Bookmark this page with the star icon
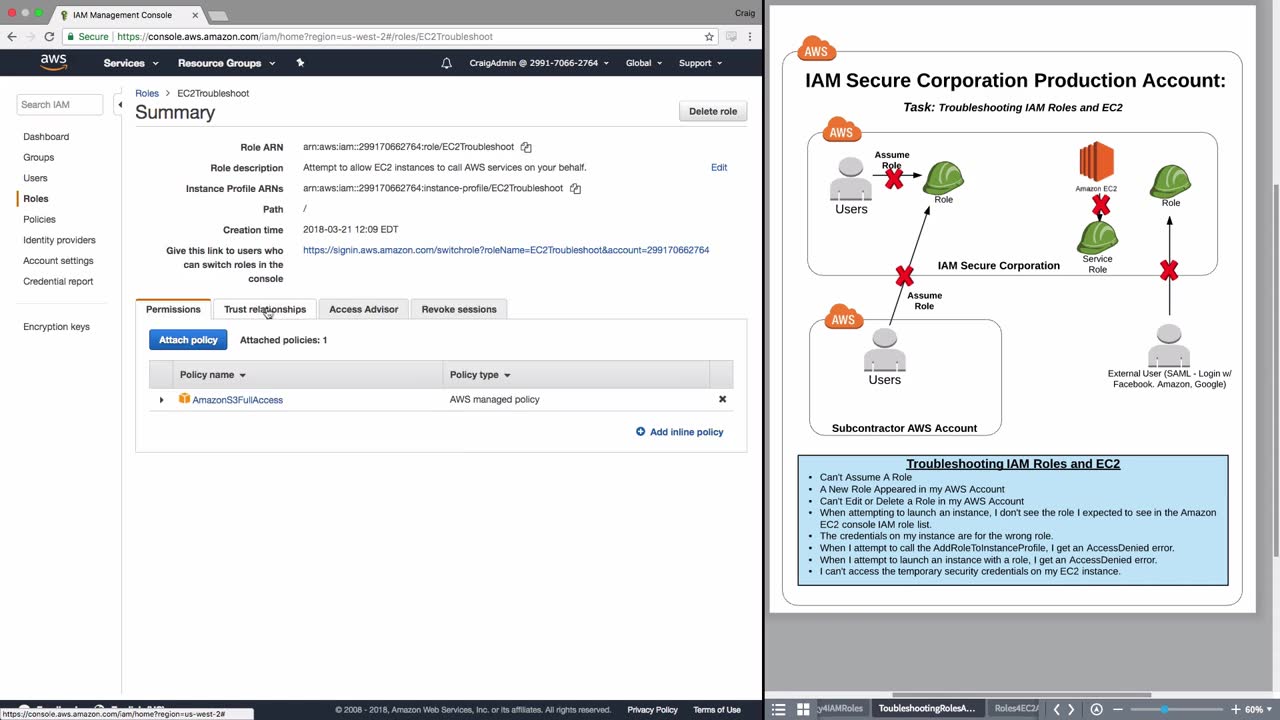Viewport: 1280px width, 720px height. pos(709,36)
